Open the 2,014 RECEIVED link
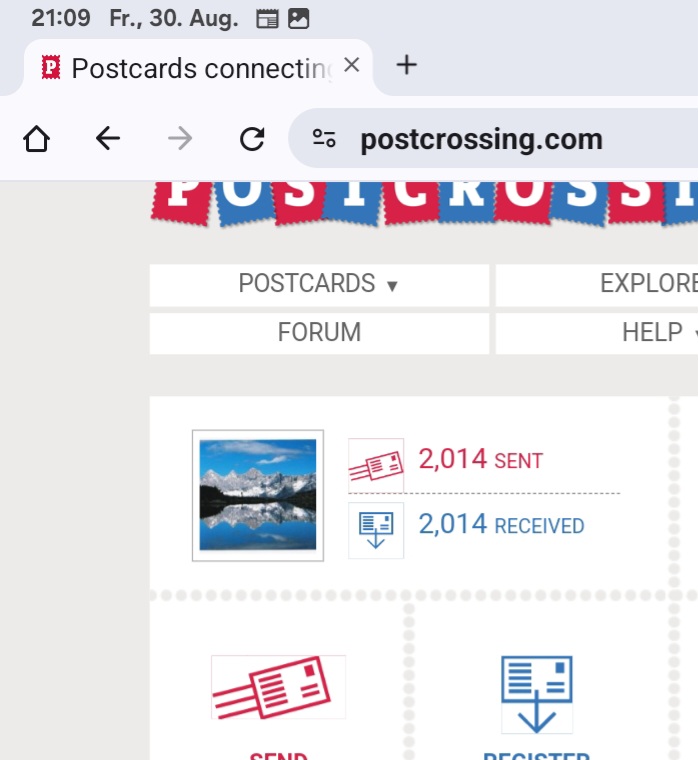This screenshot has height=760, width=698. point(501,524)
